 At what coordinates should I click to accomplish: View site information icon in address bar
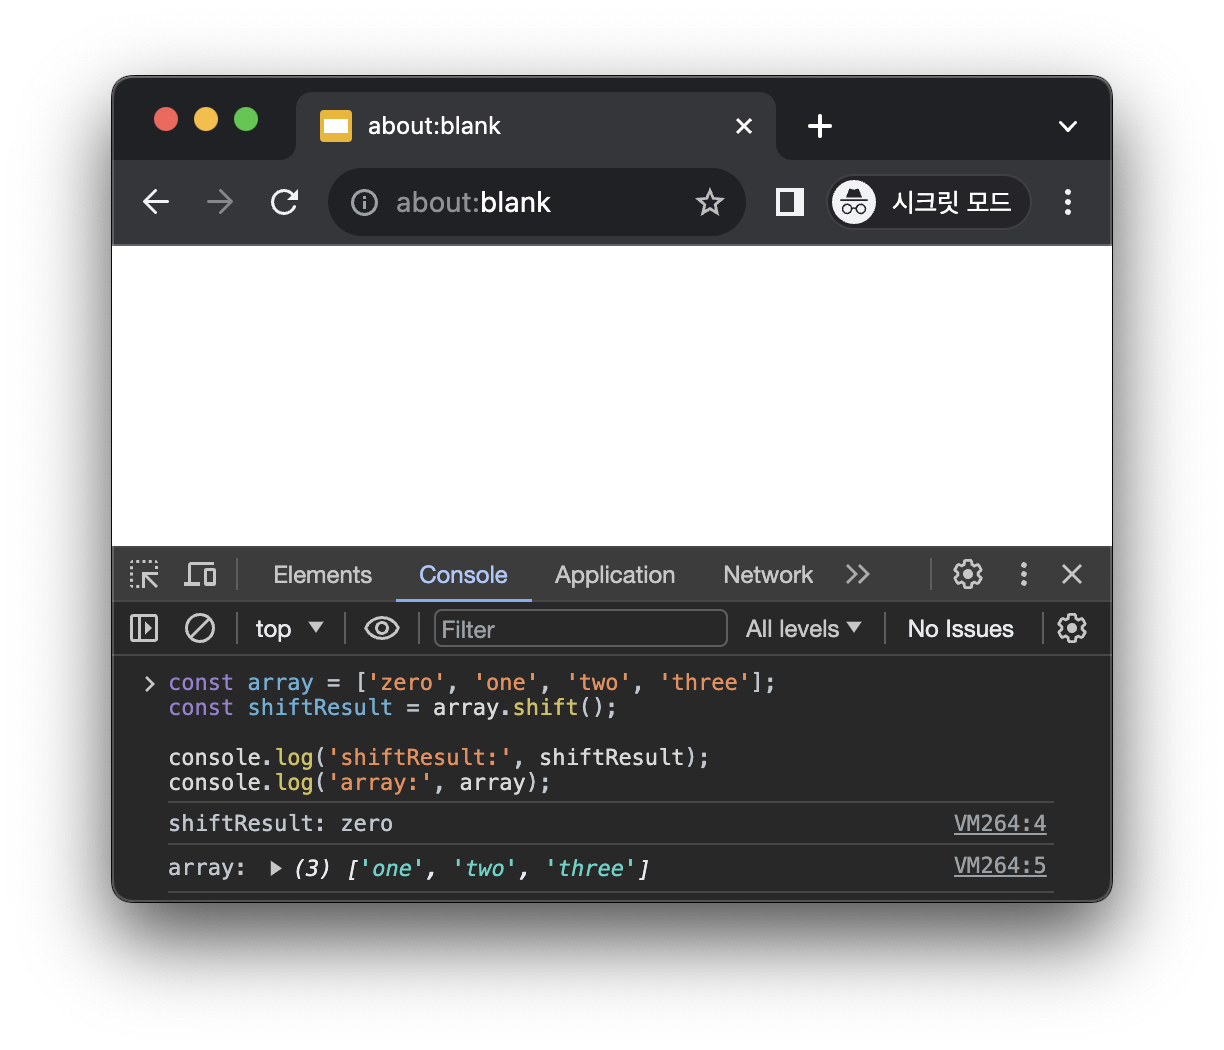point(364,203)
